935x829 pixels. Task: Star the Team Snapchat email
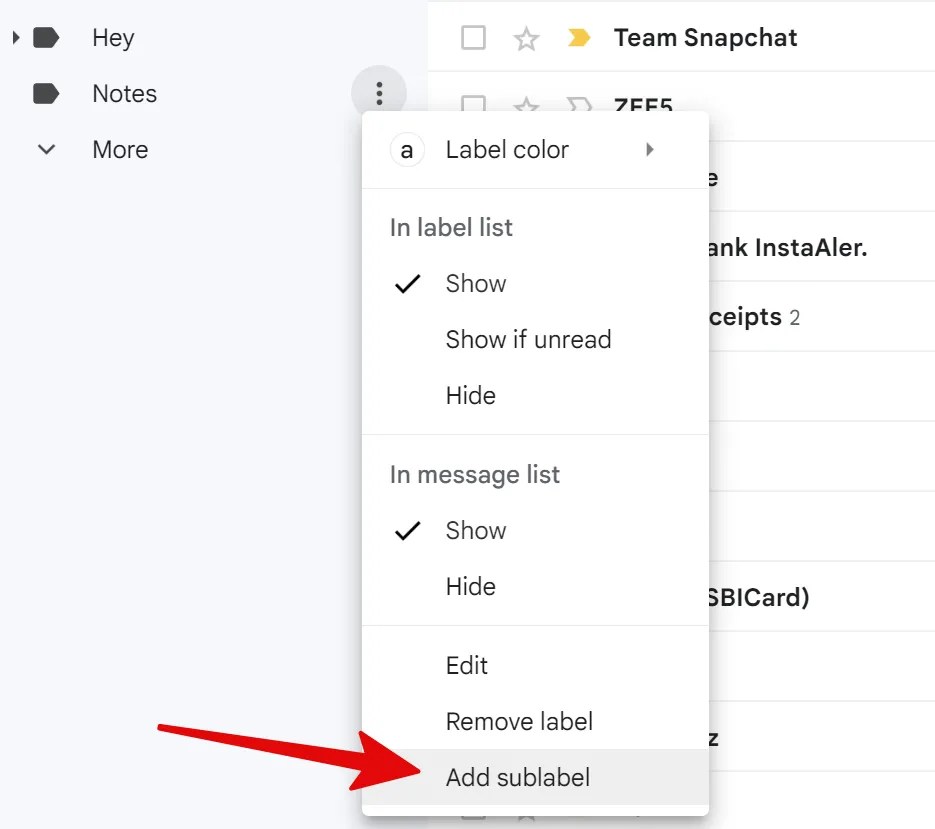(x=526, y=37)
